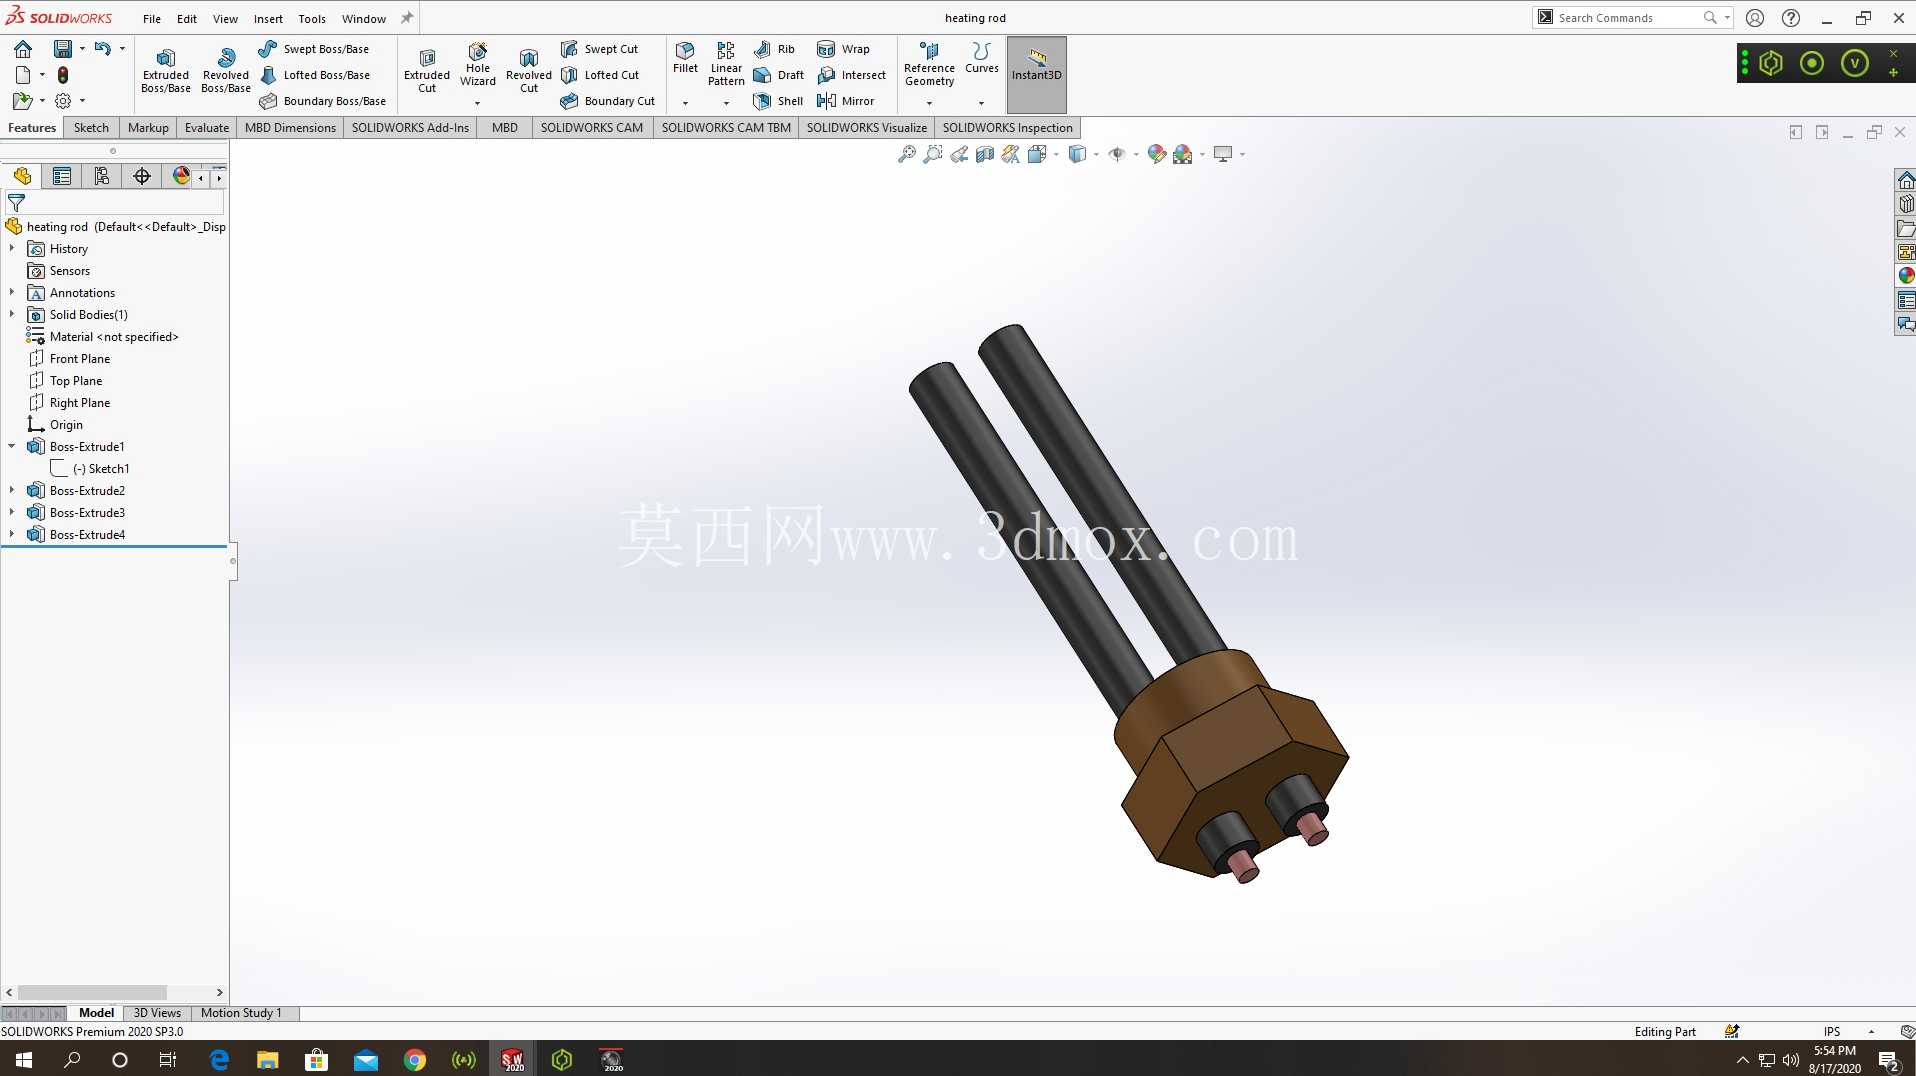This screenshot has height=1076, width=1916.
Task: Open the DimXpertManager tab icon
Action: (x=142, y=176)
